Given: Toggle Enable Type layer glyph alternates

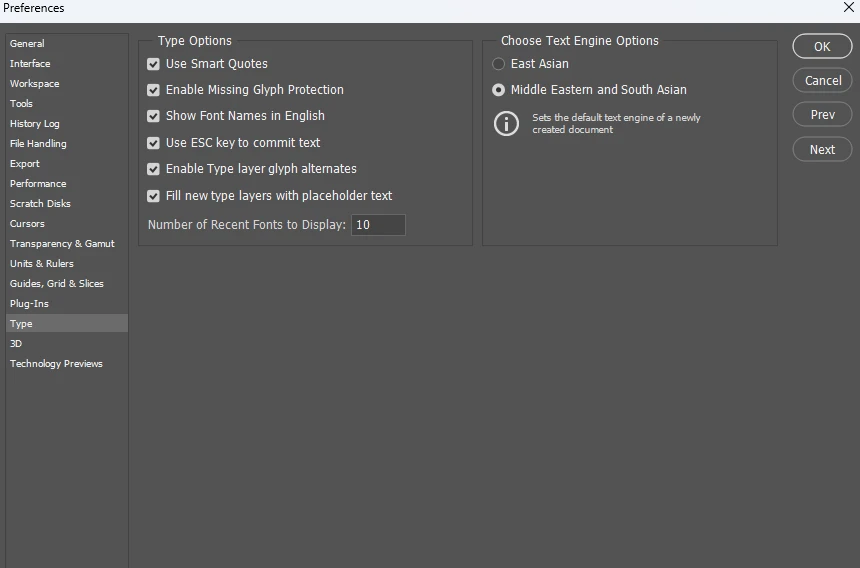Looking at the screenshot, I should (153, 169).
